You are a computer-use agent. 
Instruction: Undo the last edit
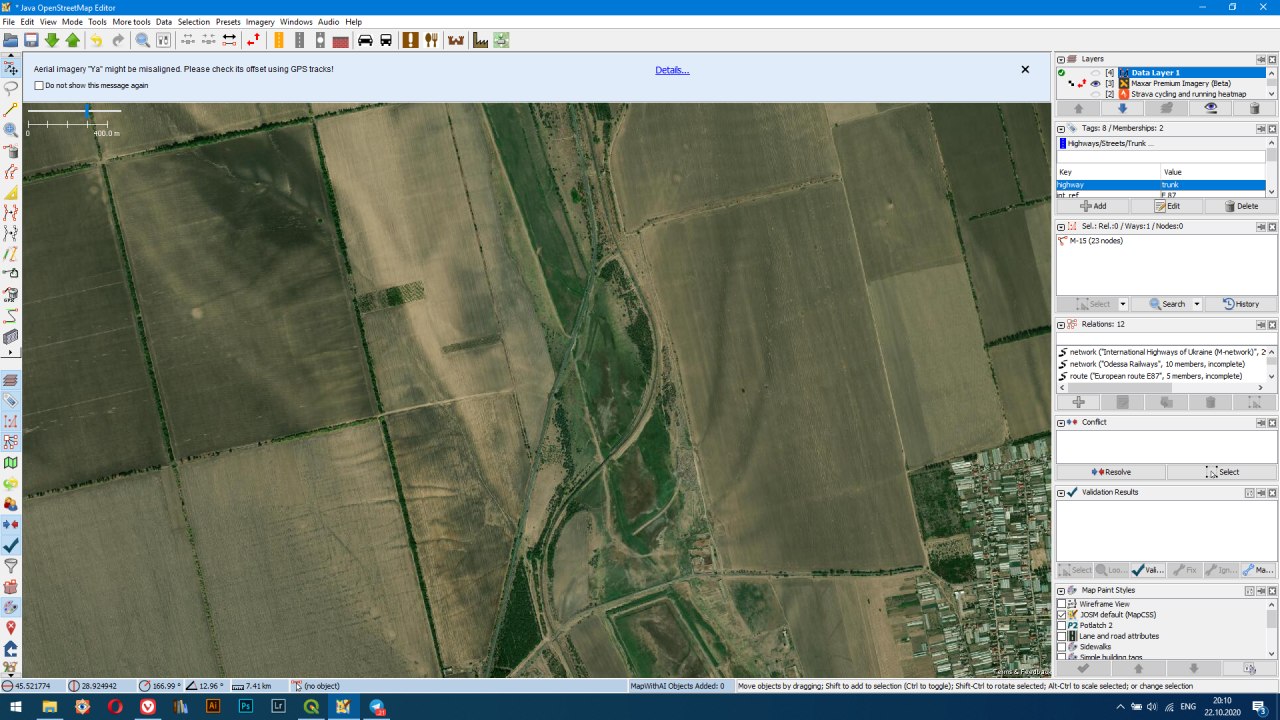pyautogui.click(x=96, y=40)
